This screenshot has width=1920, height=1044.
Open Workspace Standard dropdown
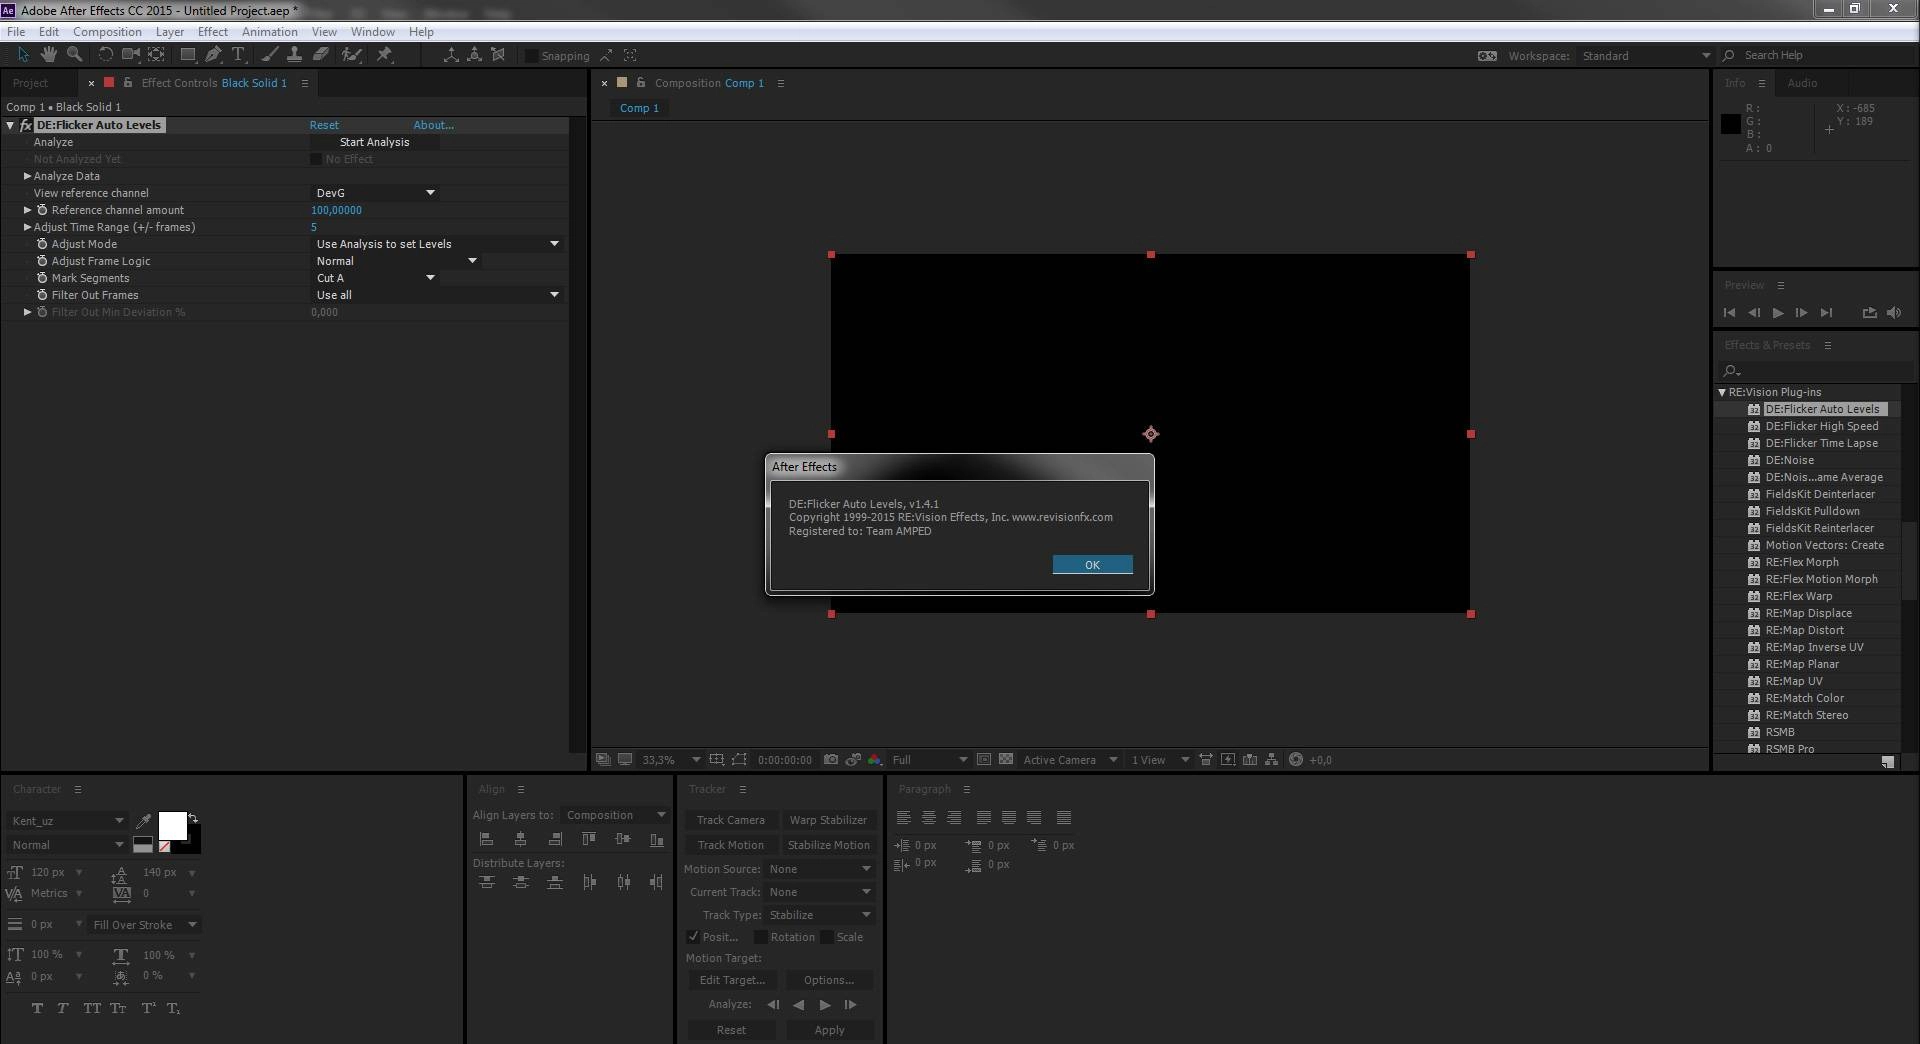click(1645, 56)
